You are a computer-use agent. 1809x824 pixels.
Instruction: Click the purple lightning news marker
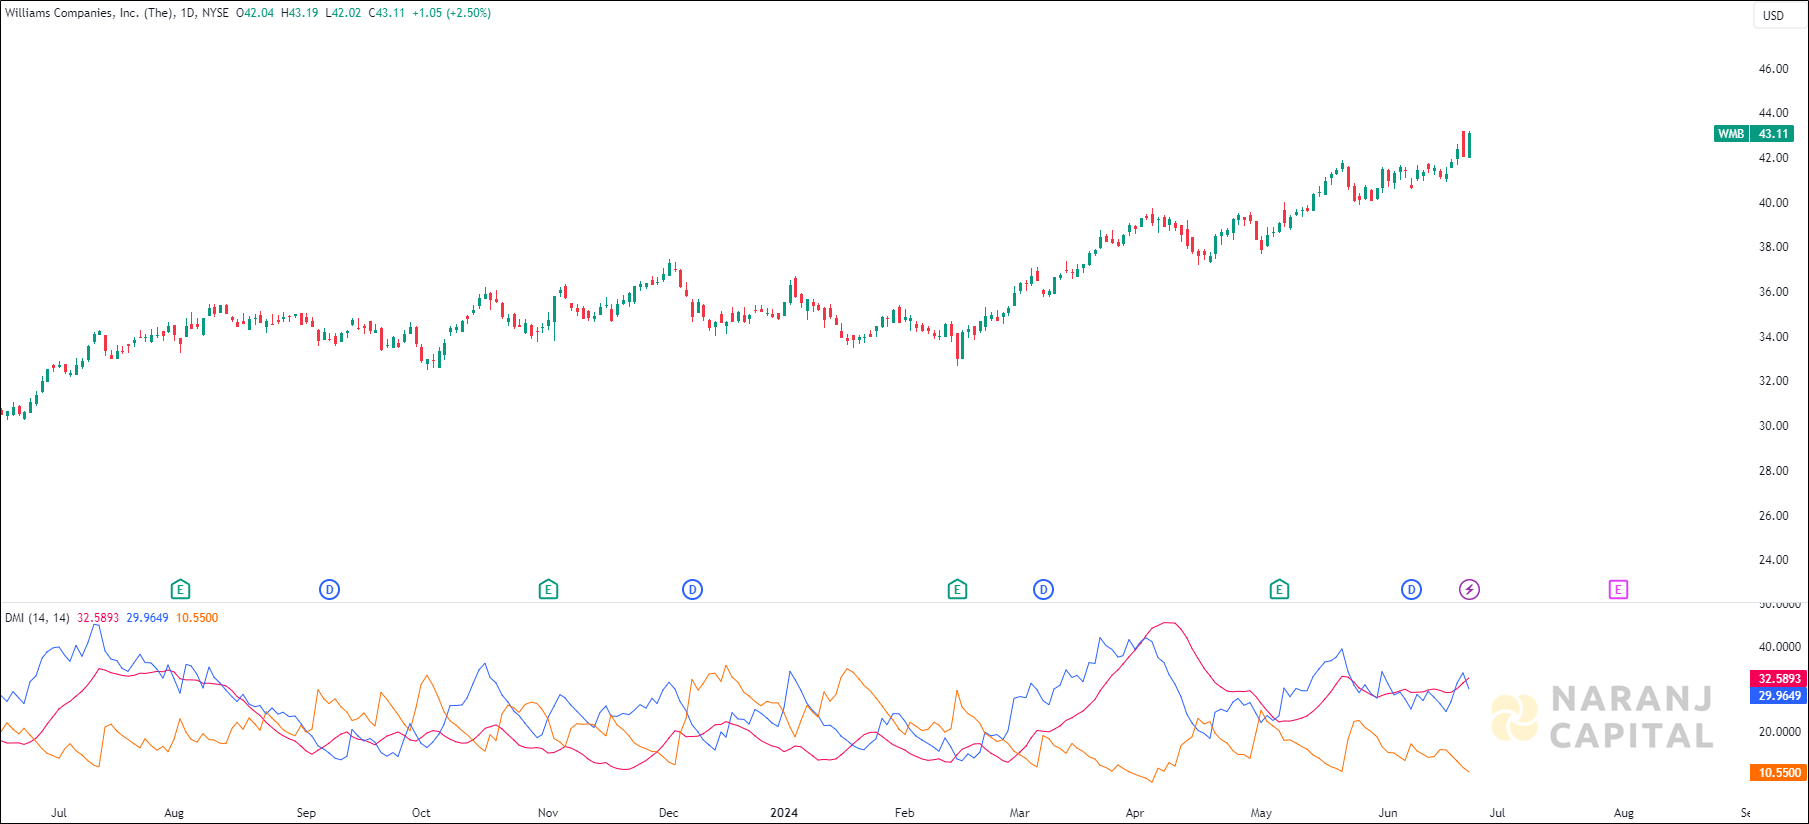1469,590
